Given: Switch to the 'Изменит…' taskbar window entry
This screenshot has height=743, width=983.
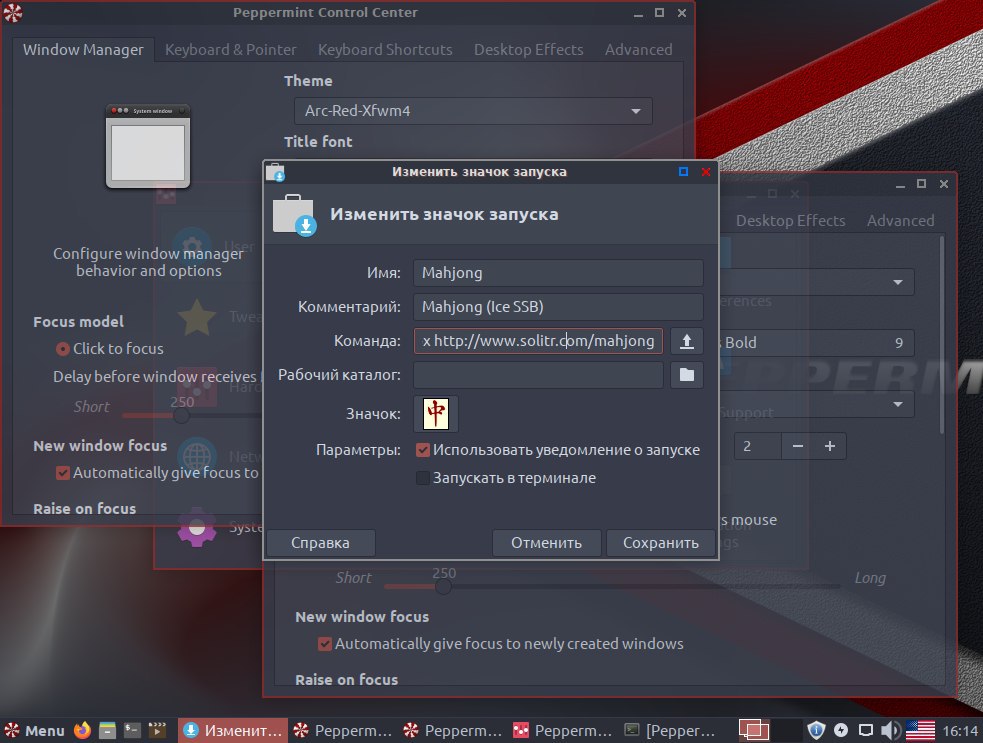Looking at the screenshot, I should (x=233, y=730).
